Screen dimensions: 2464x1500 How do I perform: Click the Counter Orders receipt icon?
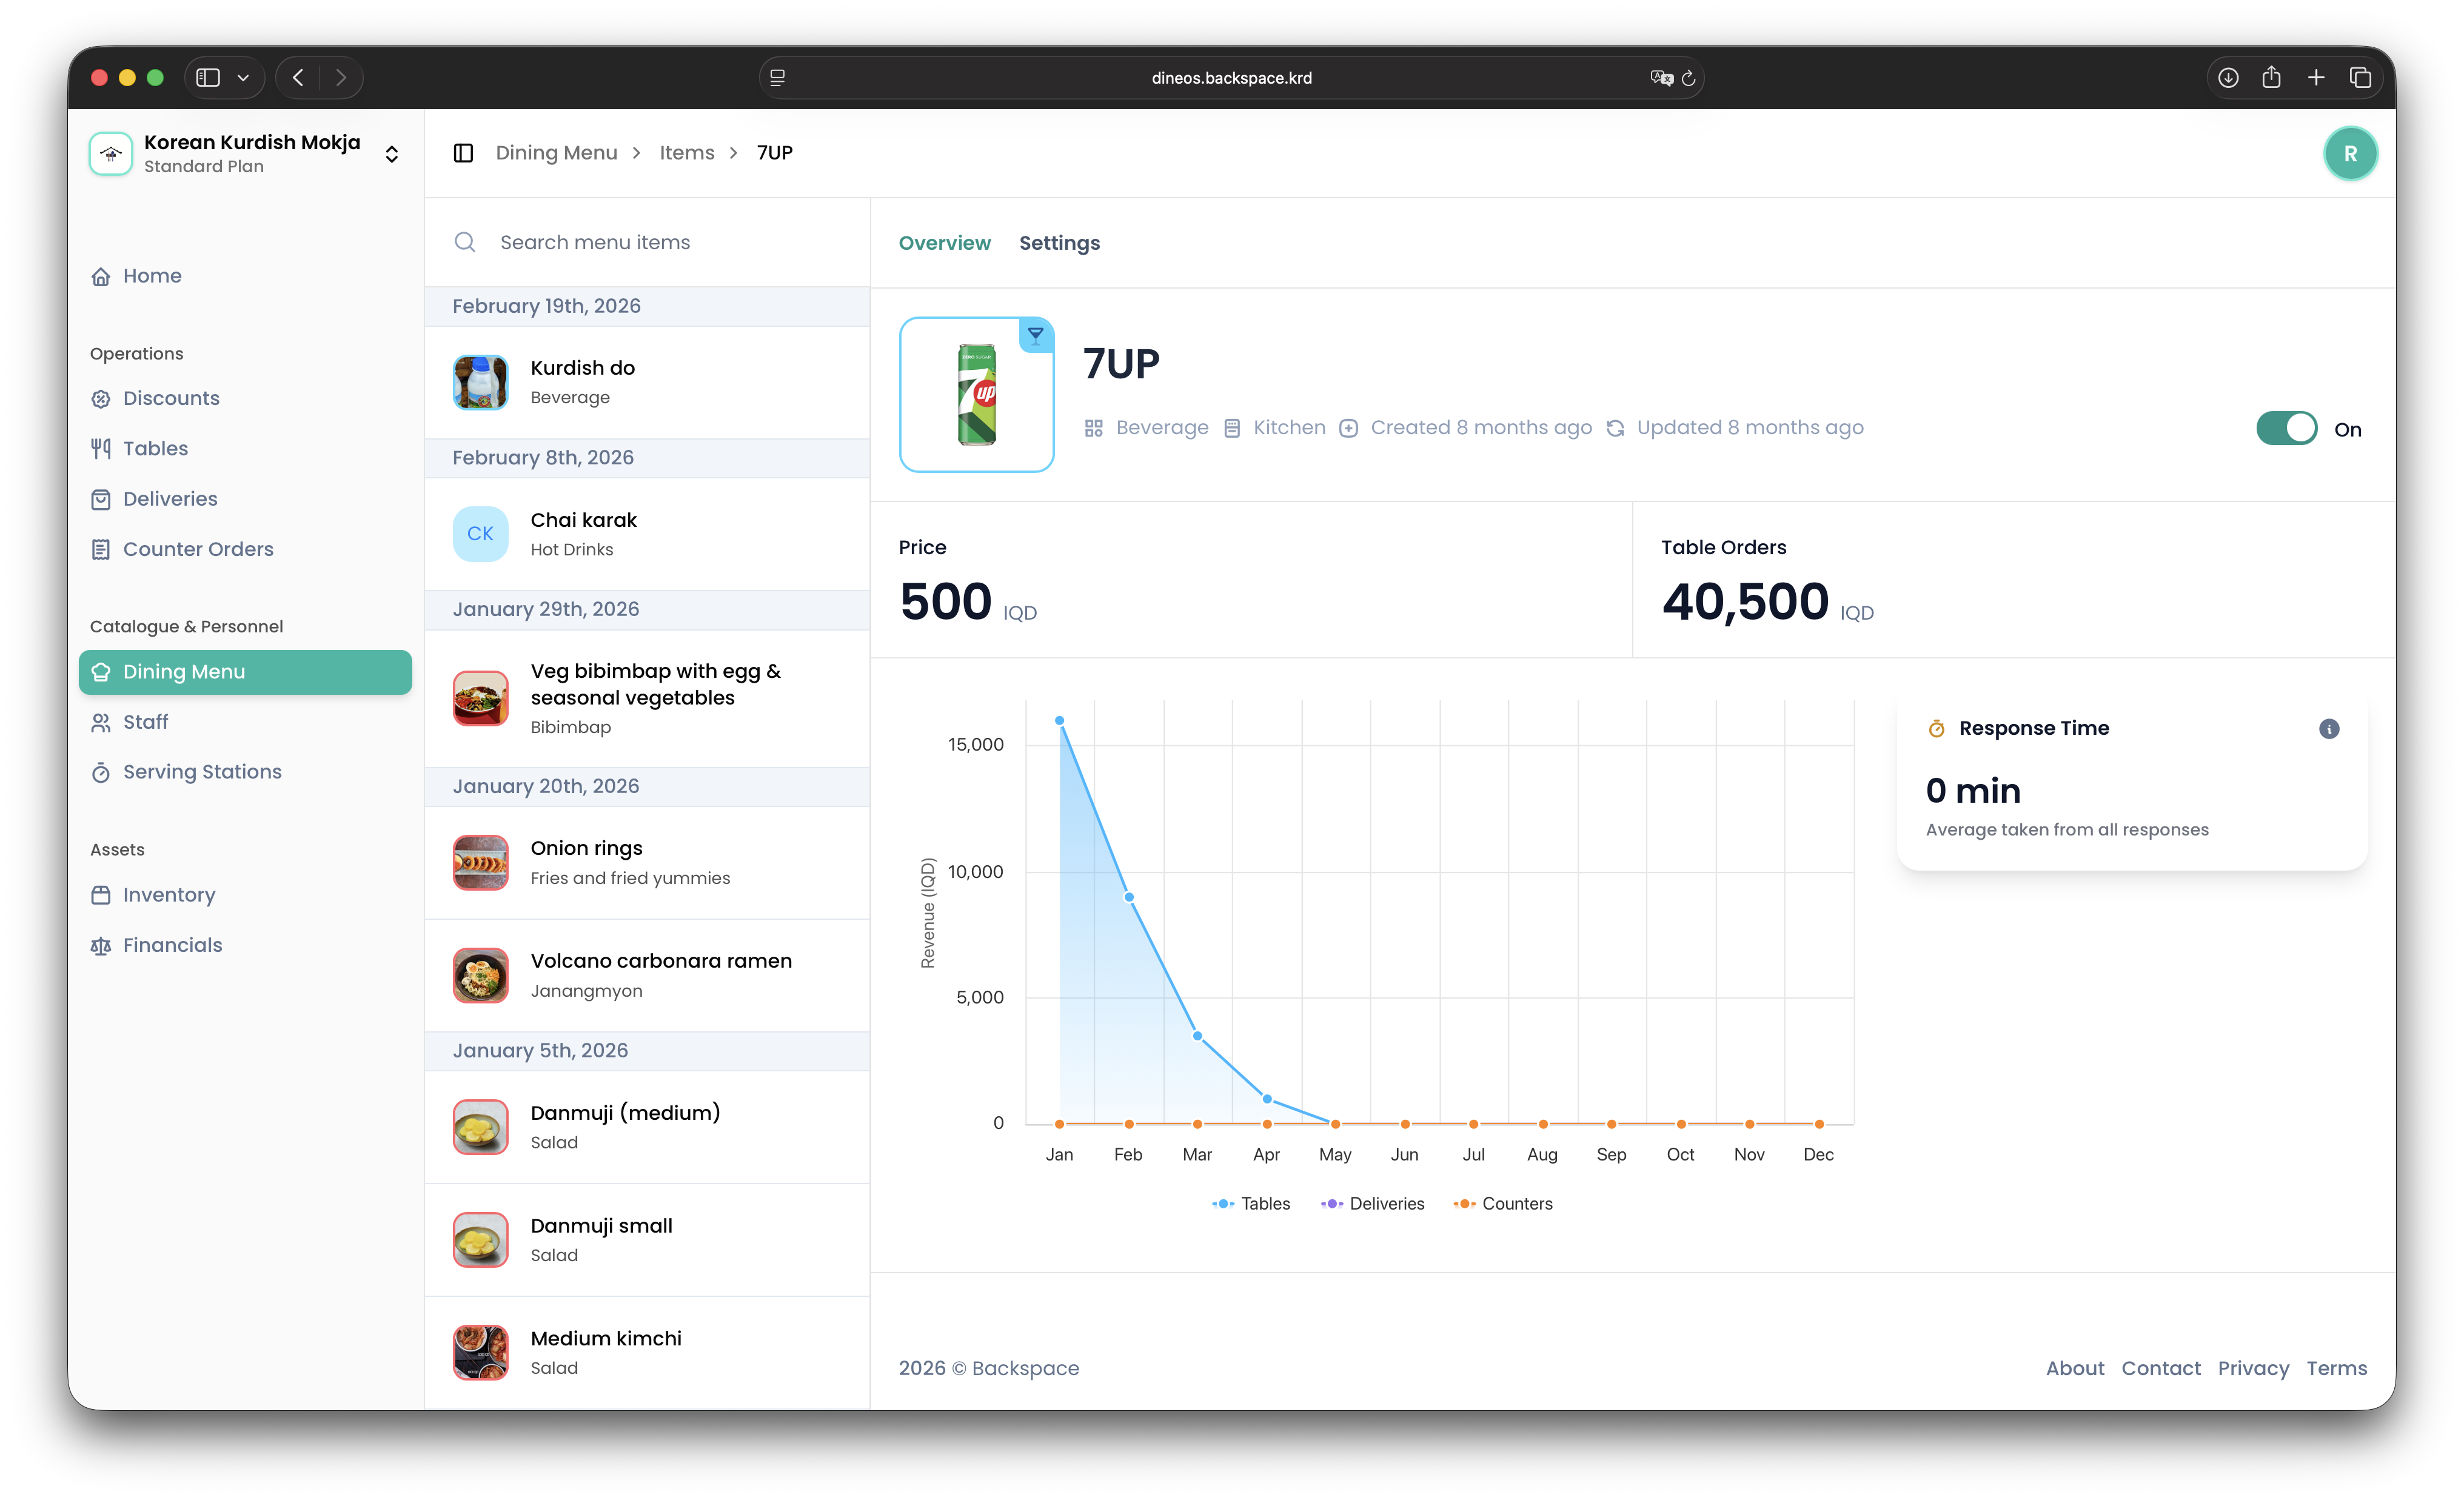pos(101,549)
